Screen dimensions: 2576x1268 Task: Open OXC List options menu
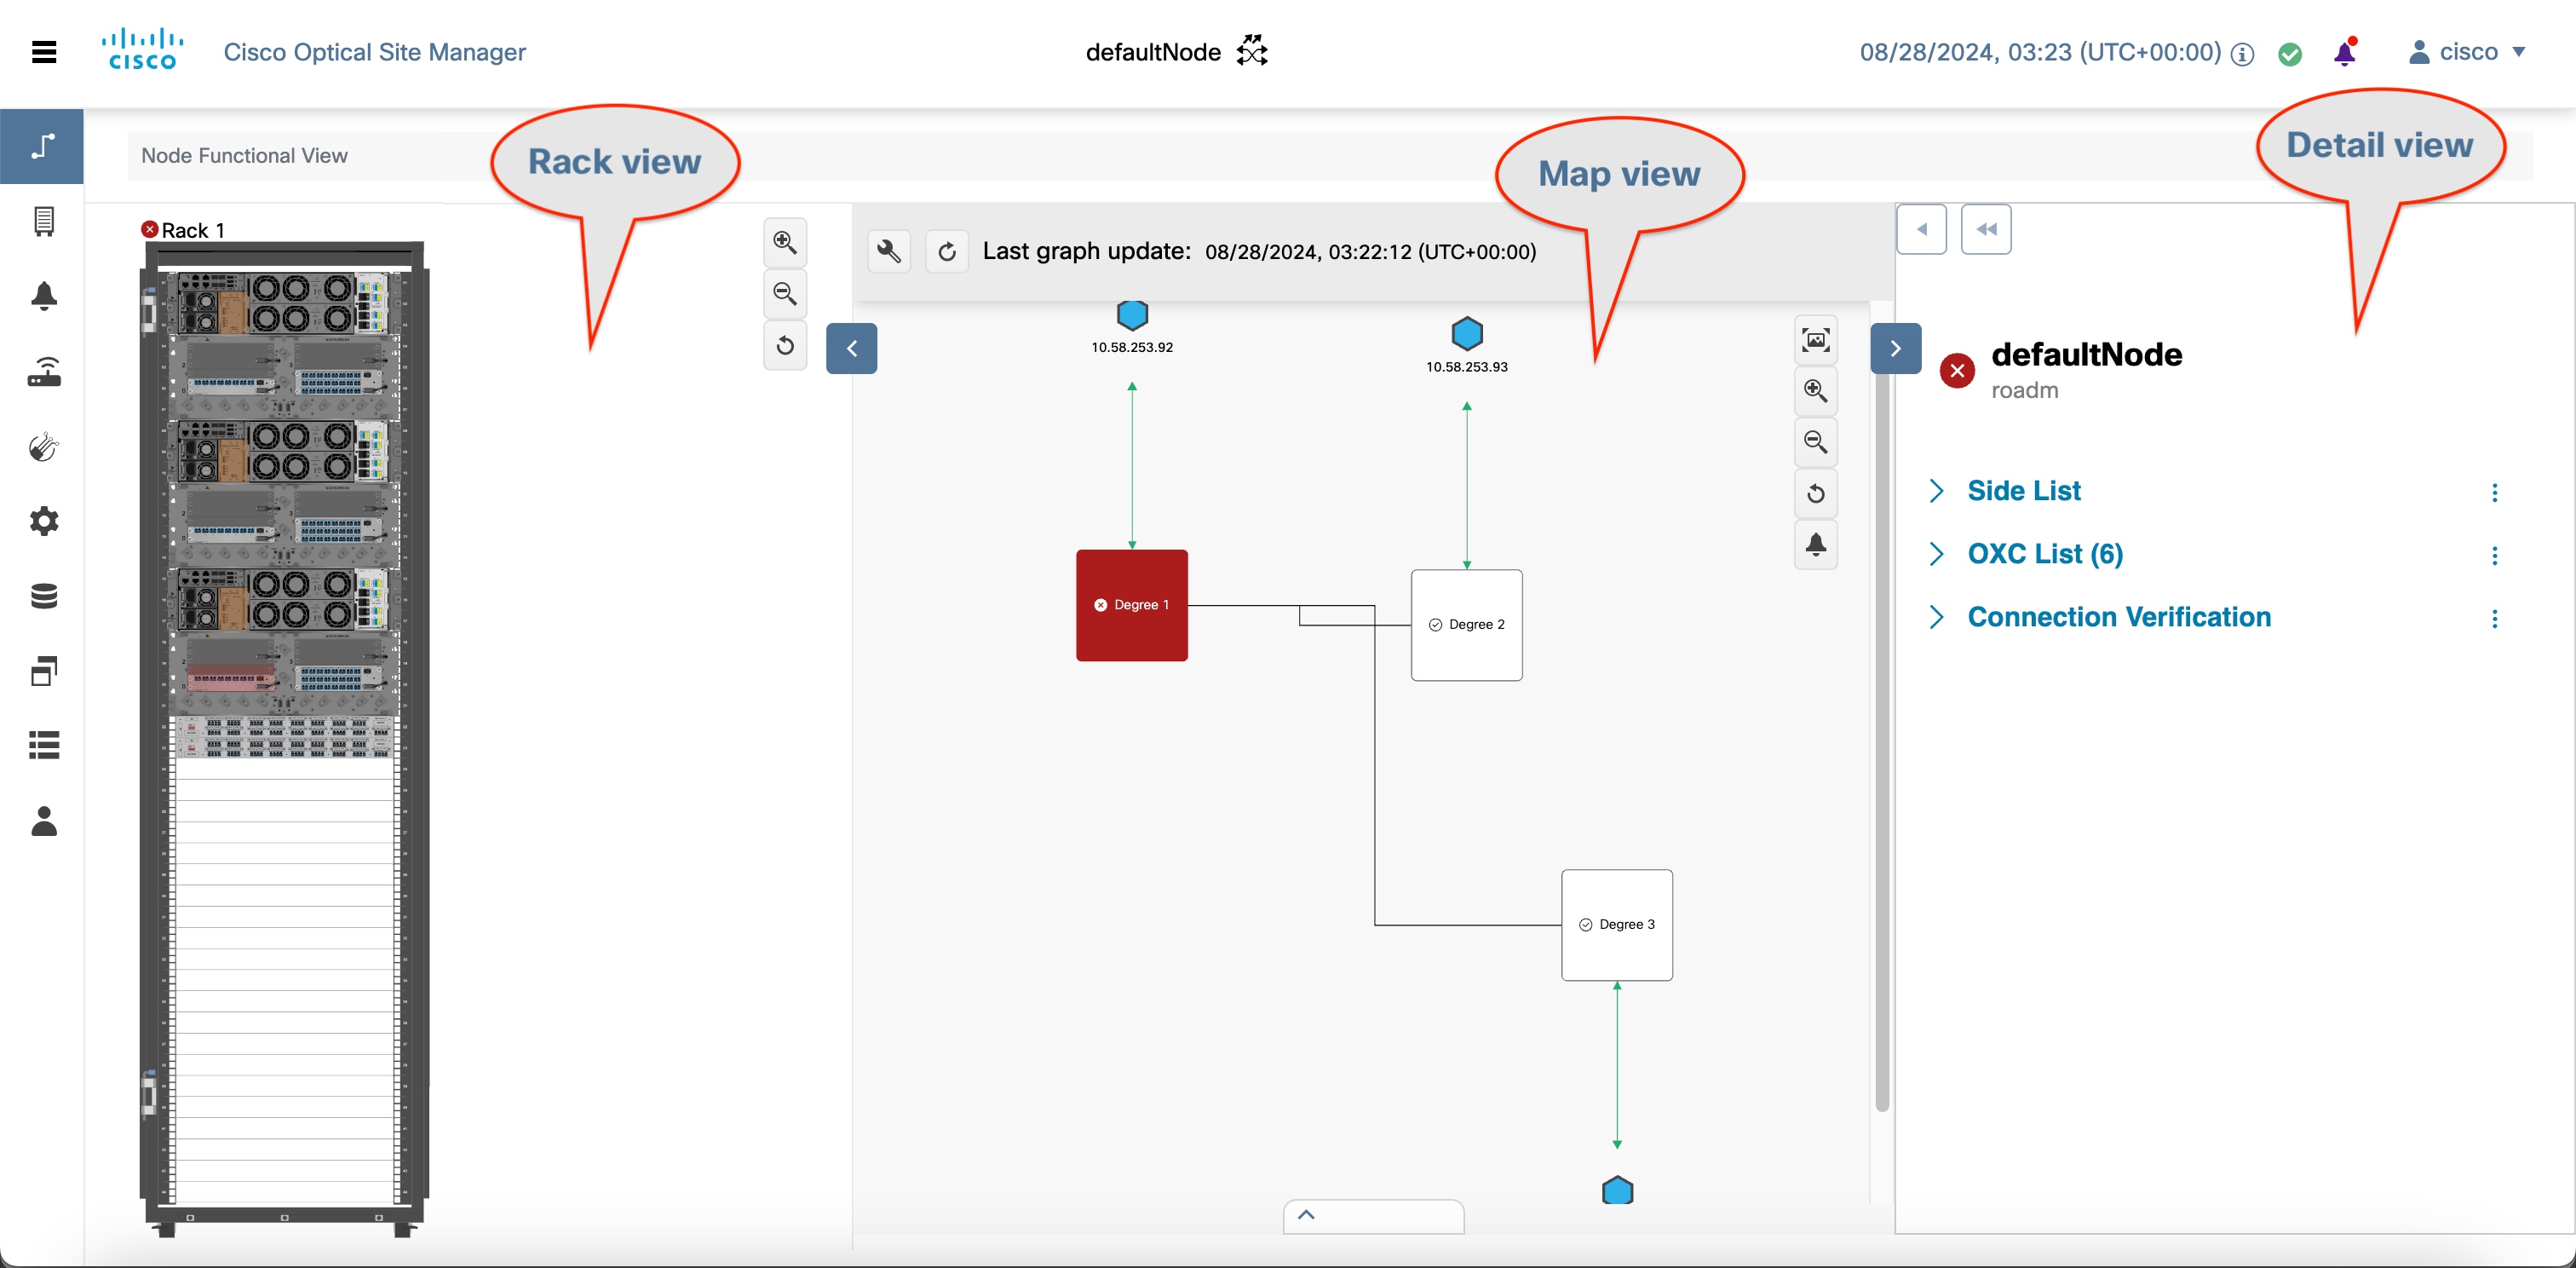coord(2495,555)
